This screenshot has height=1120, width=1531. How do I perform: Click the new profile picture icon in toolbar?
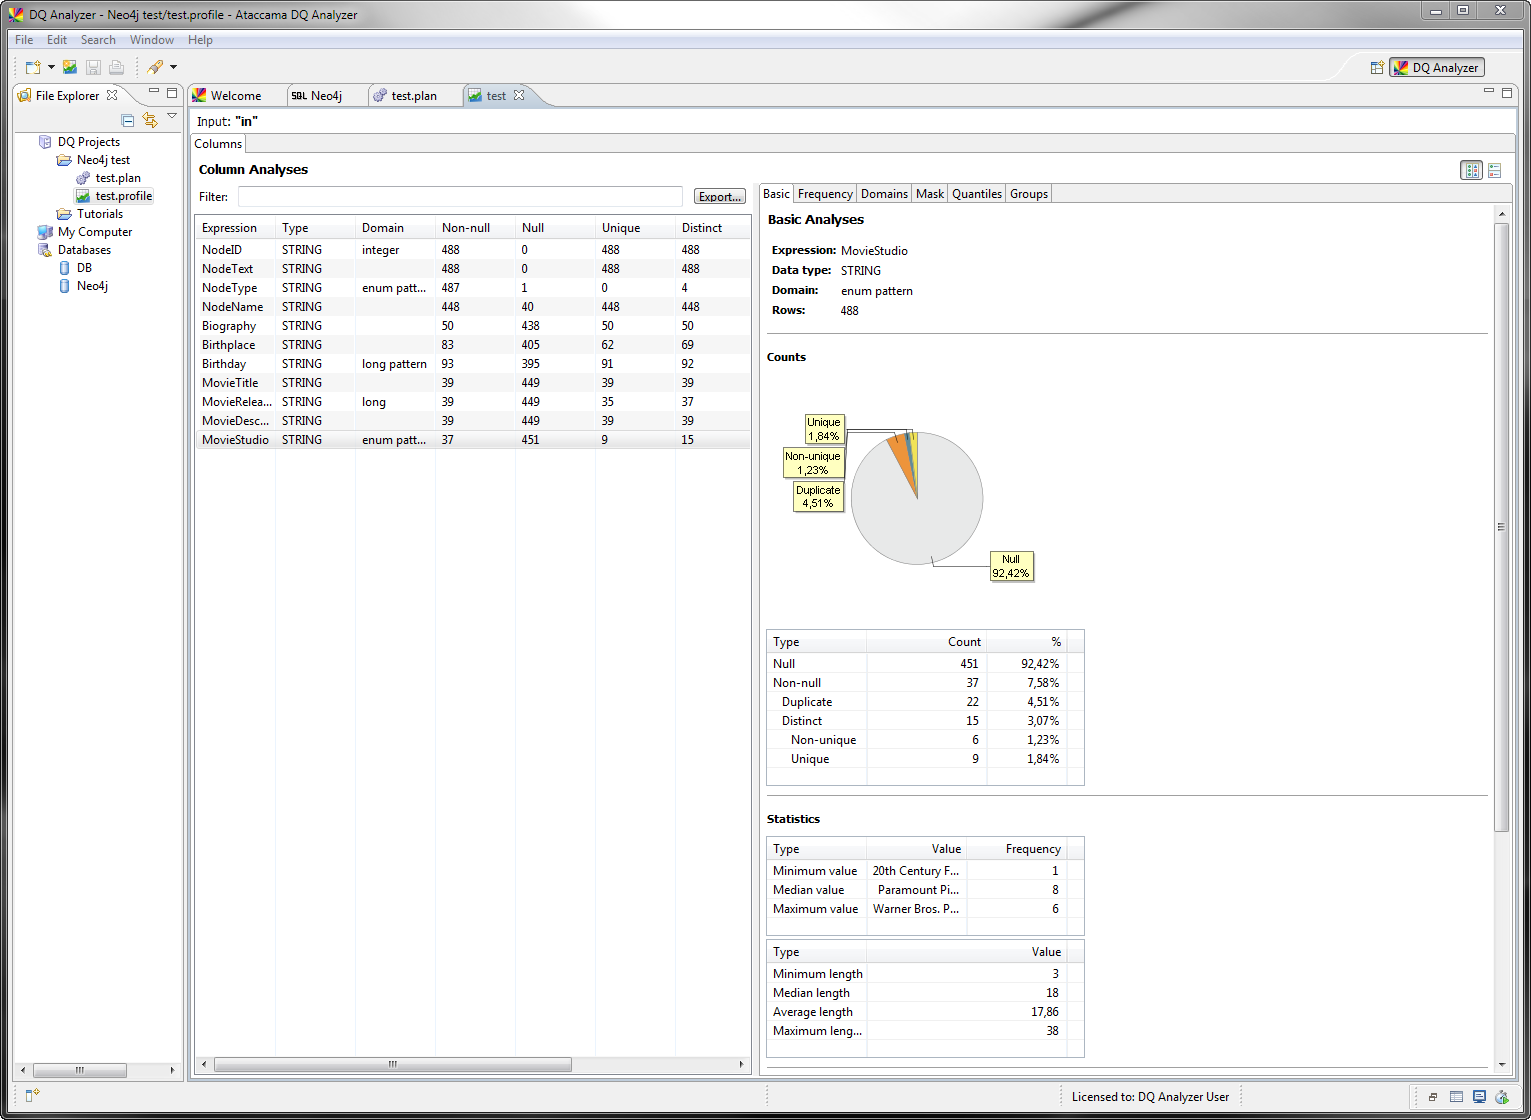pyautogui.click(x=70, y=67)
